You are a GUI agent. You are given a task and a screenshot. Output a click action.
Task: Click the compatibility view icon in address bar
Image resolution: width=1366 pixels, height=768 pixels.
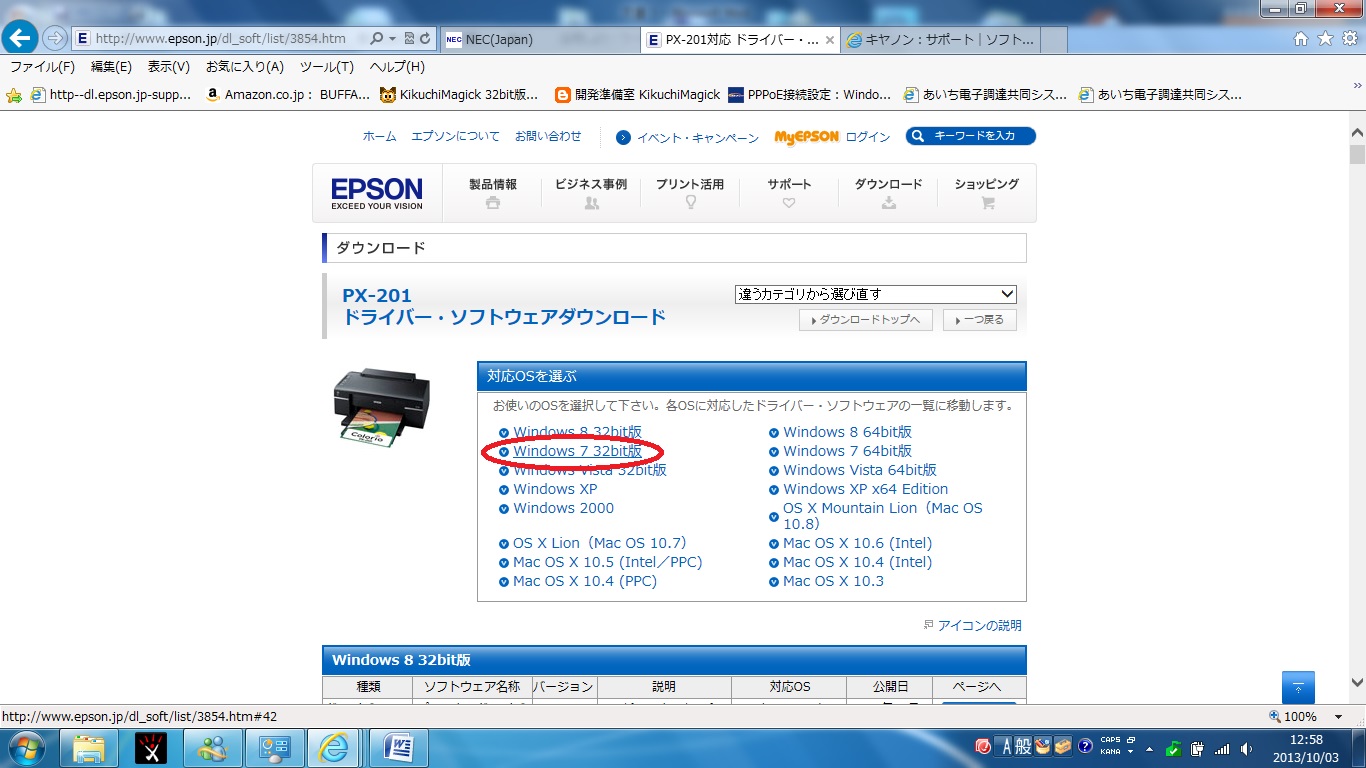[x=409, y=39]
